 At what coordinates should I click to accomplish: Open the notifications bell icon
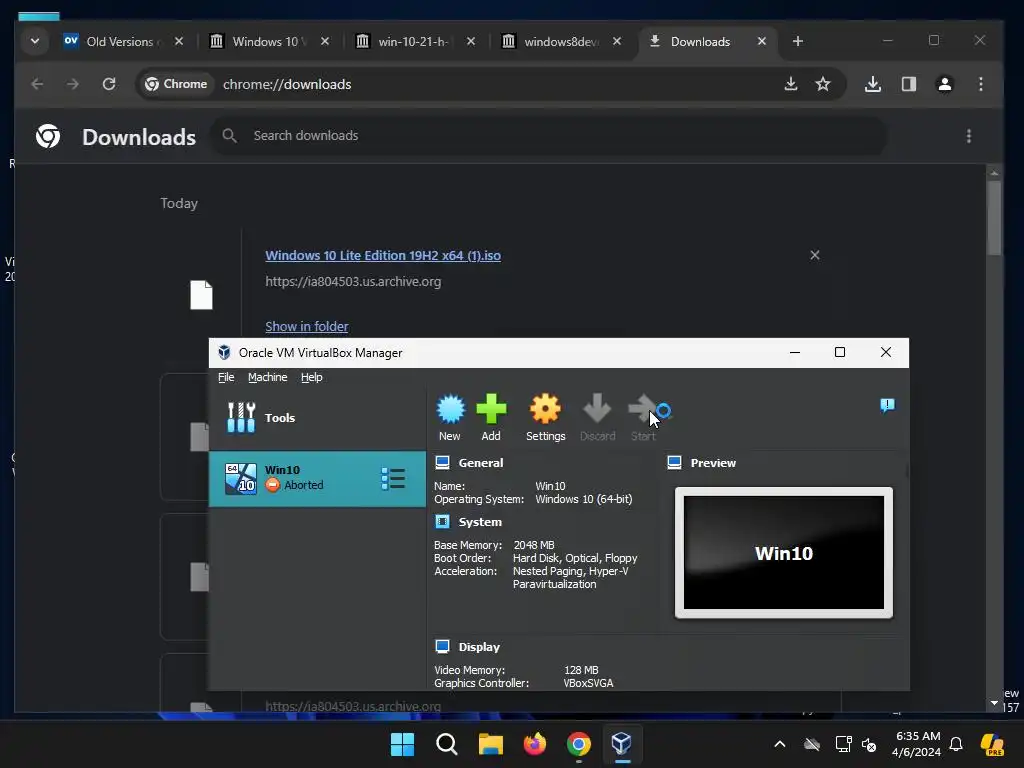(x=956, y=744)
